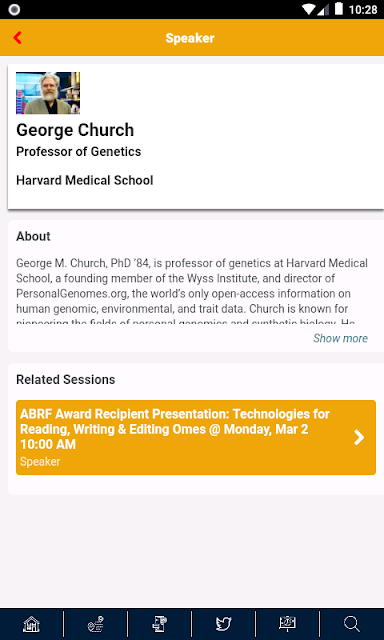Viewport: 384px width, 640px height.
Task: Open the Twitter bird icon
Action: coord(224,624)
